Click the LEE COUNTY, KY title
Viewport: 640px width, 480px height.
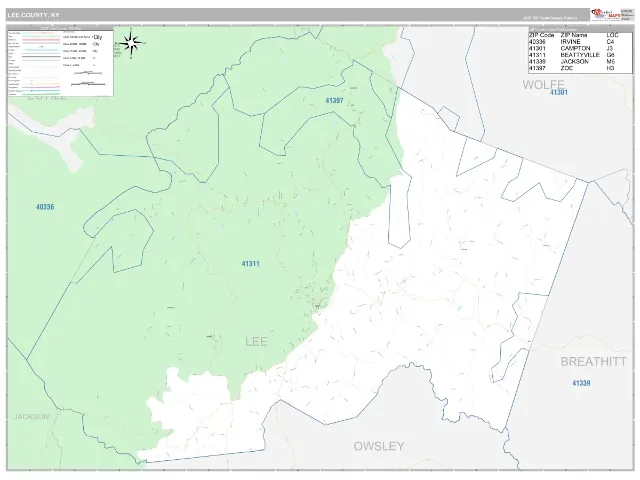pyautogui.click(x=33, y=15)
